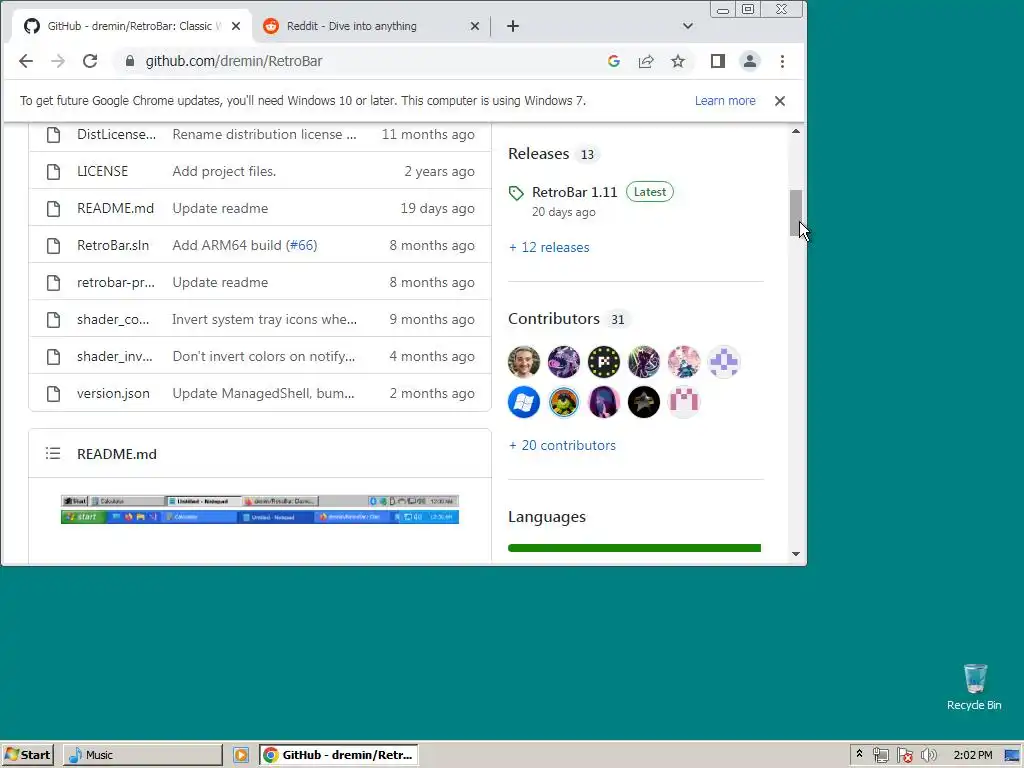The image size is (1024, 768).
Task: Click the Google icon in address bar
Action: [x=613, y=61]
